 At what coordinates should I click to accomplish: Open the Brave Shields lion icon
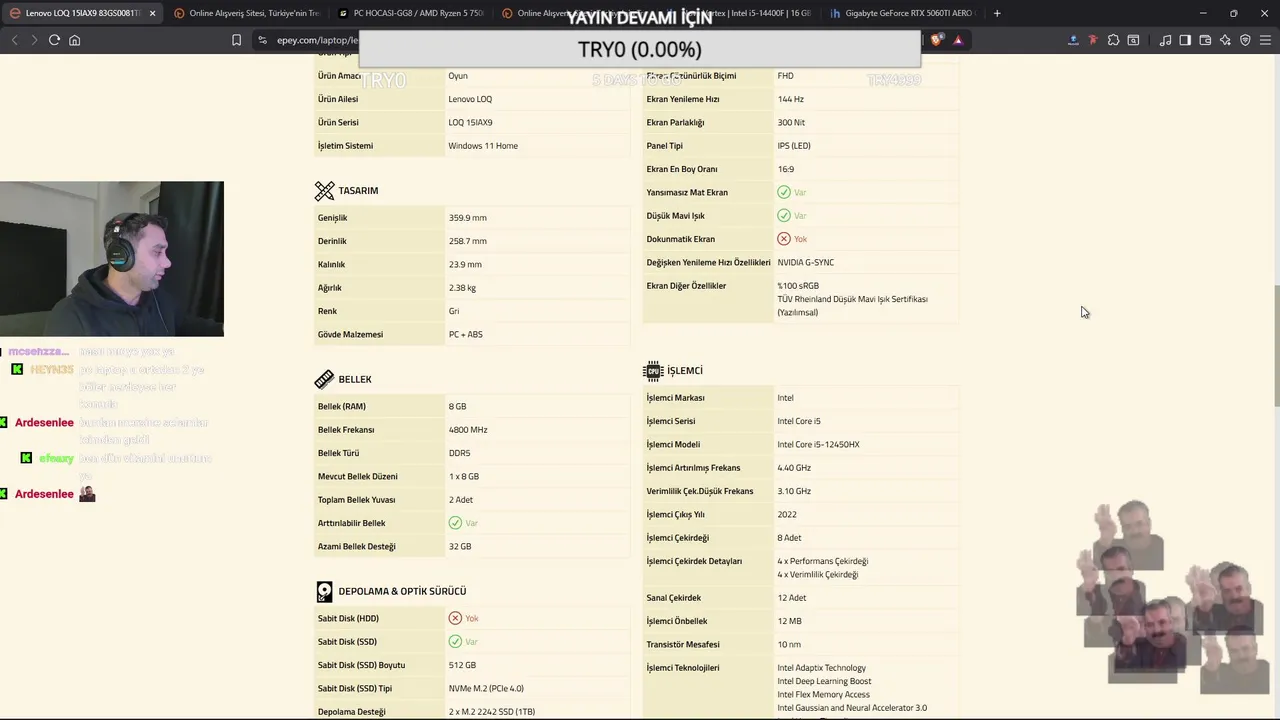pos(937,40)
